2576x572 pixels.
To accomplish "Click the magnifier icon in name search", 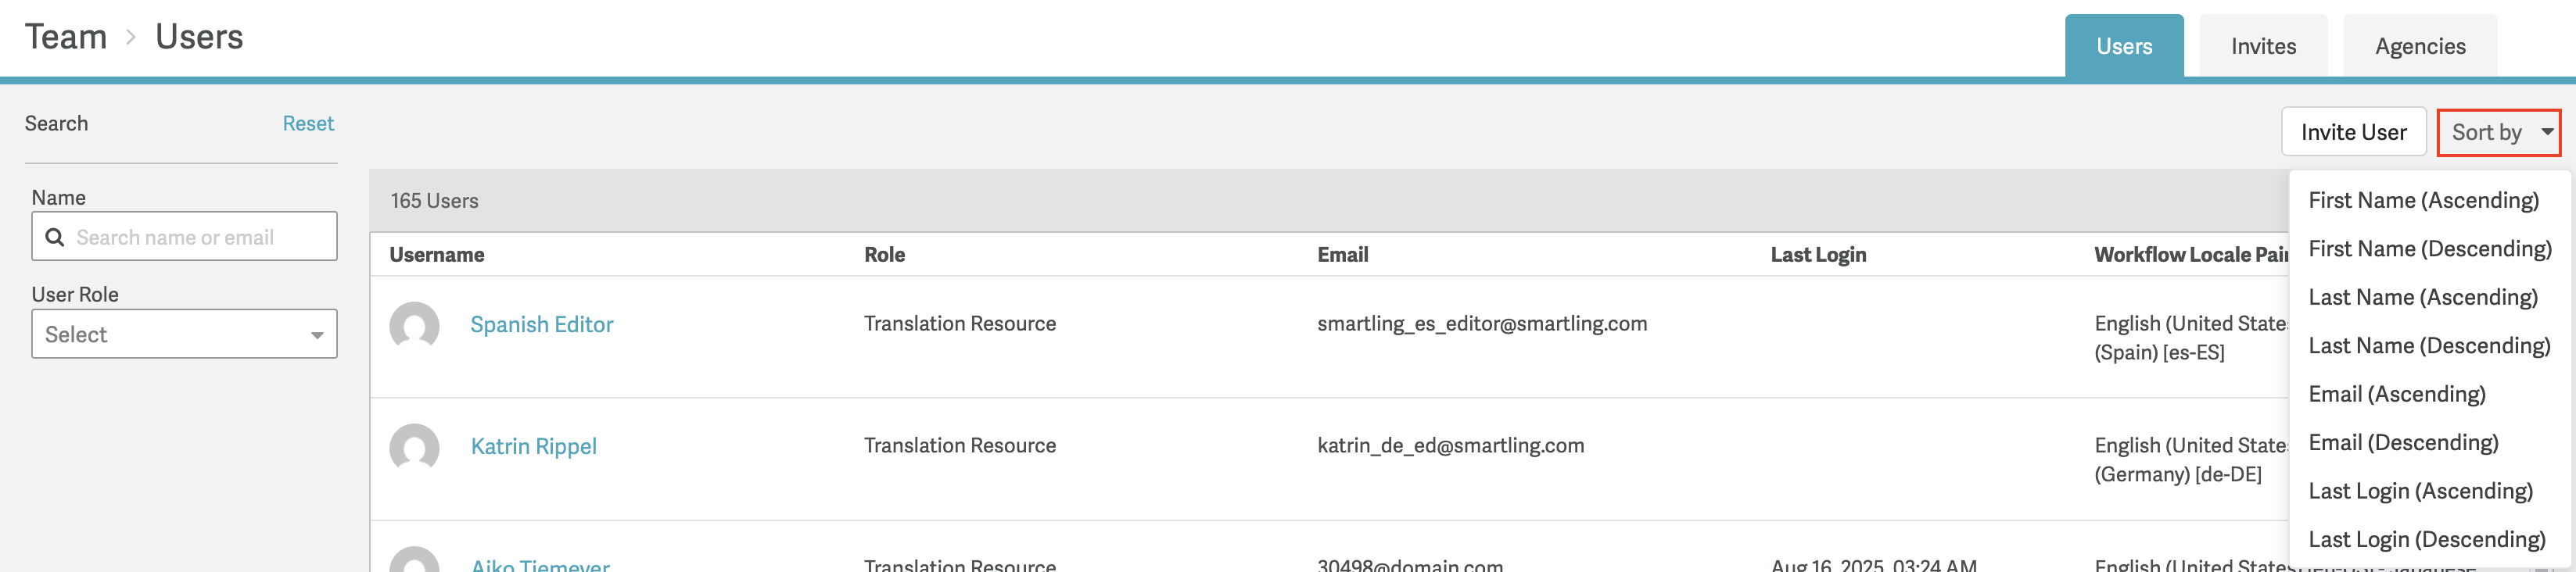I will 55,237.
